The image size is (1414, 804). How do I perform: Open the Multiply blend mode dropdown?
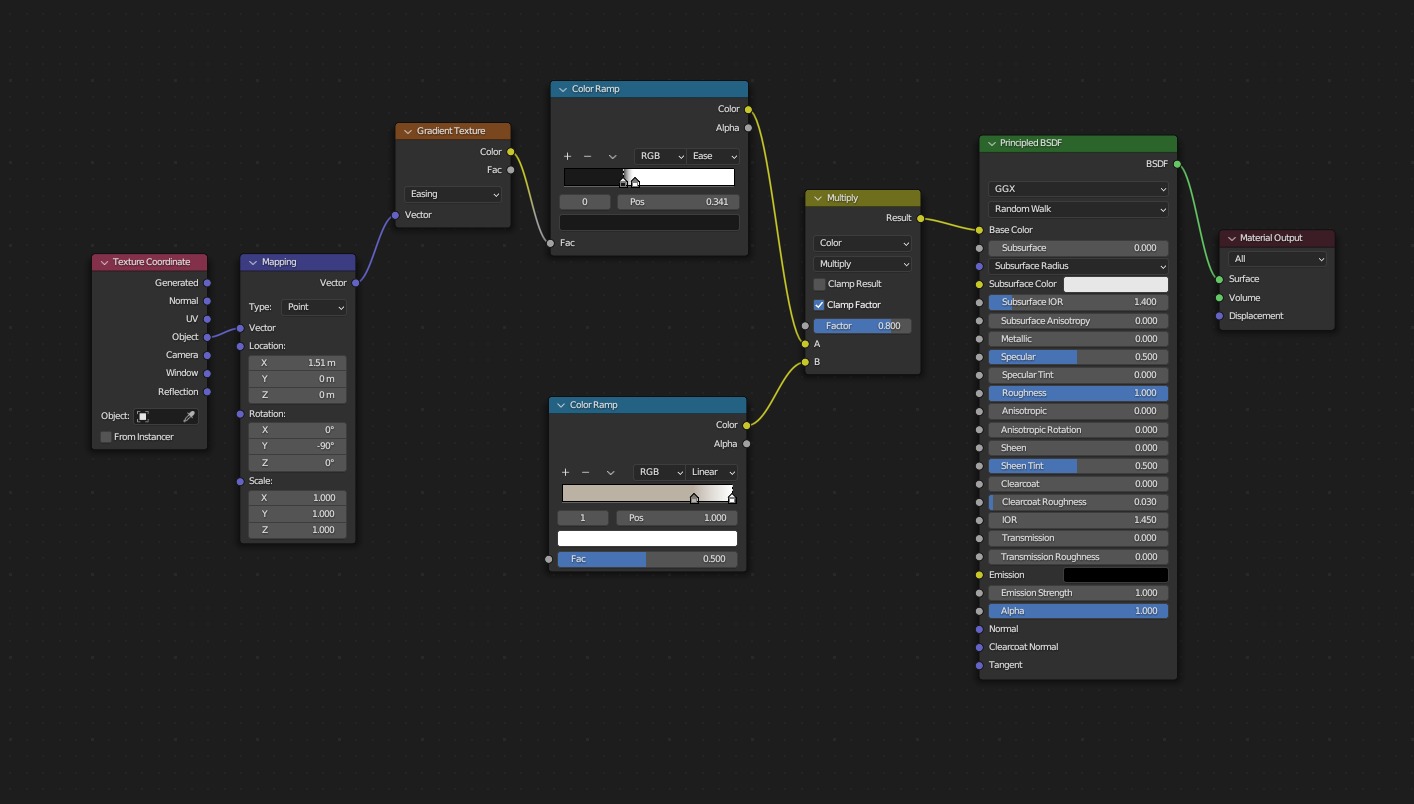[862, 264]
